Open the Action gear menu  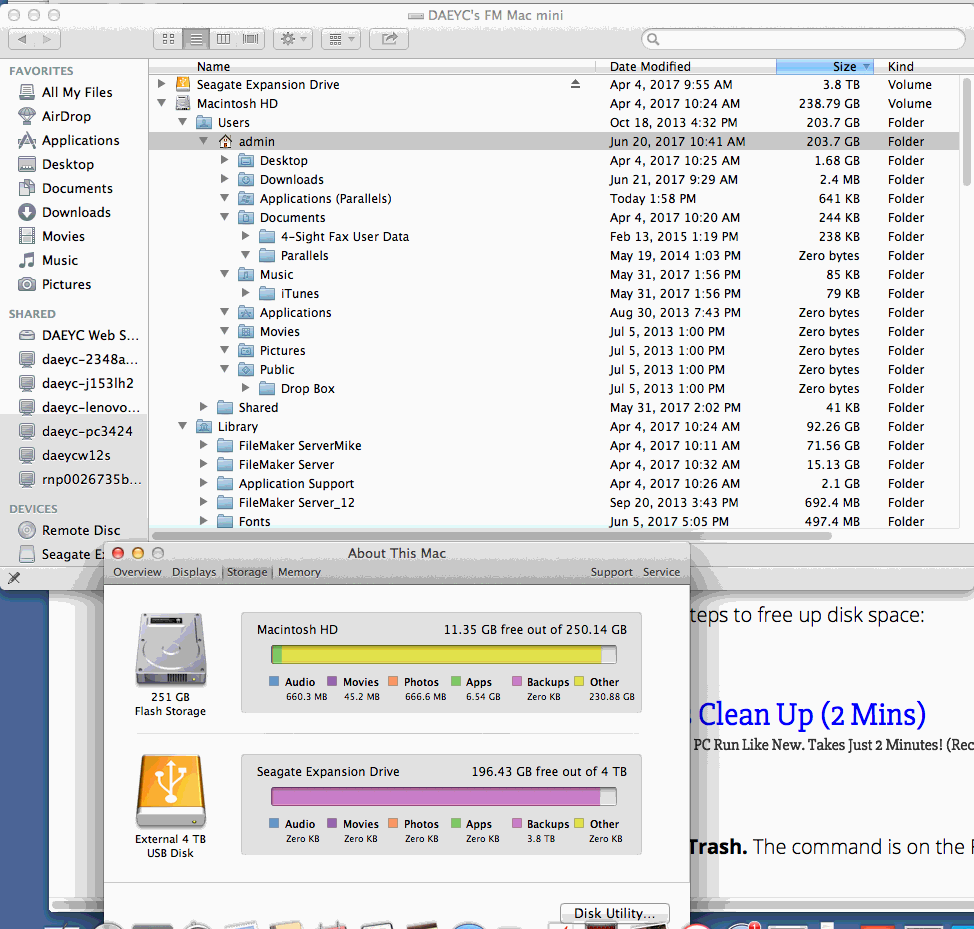coord(293,39)
